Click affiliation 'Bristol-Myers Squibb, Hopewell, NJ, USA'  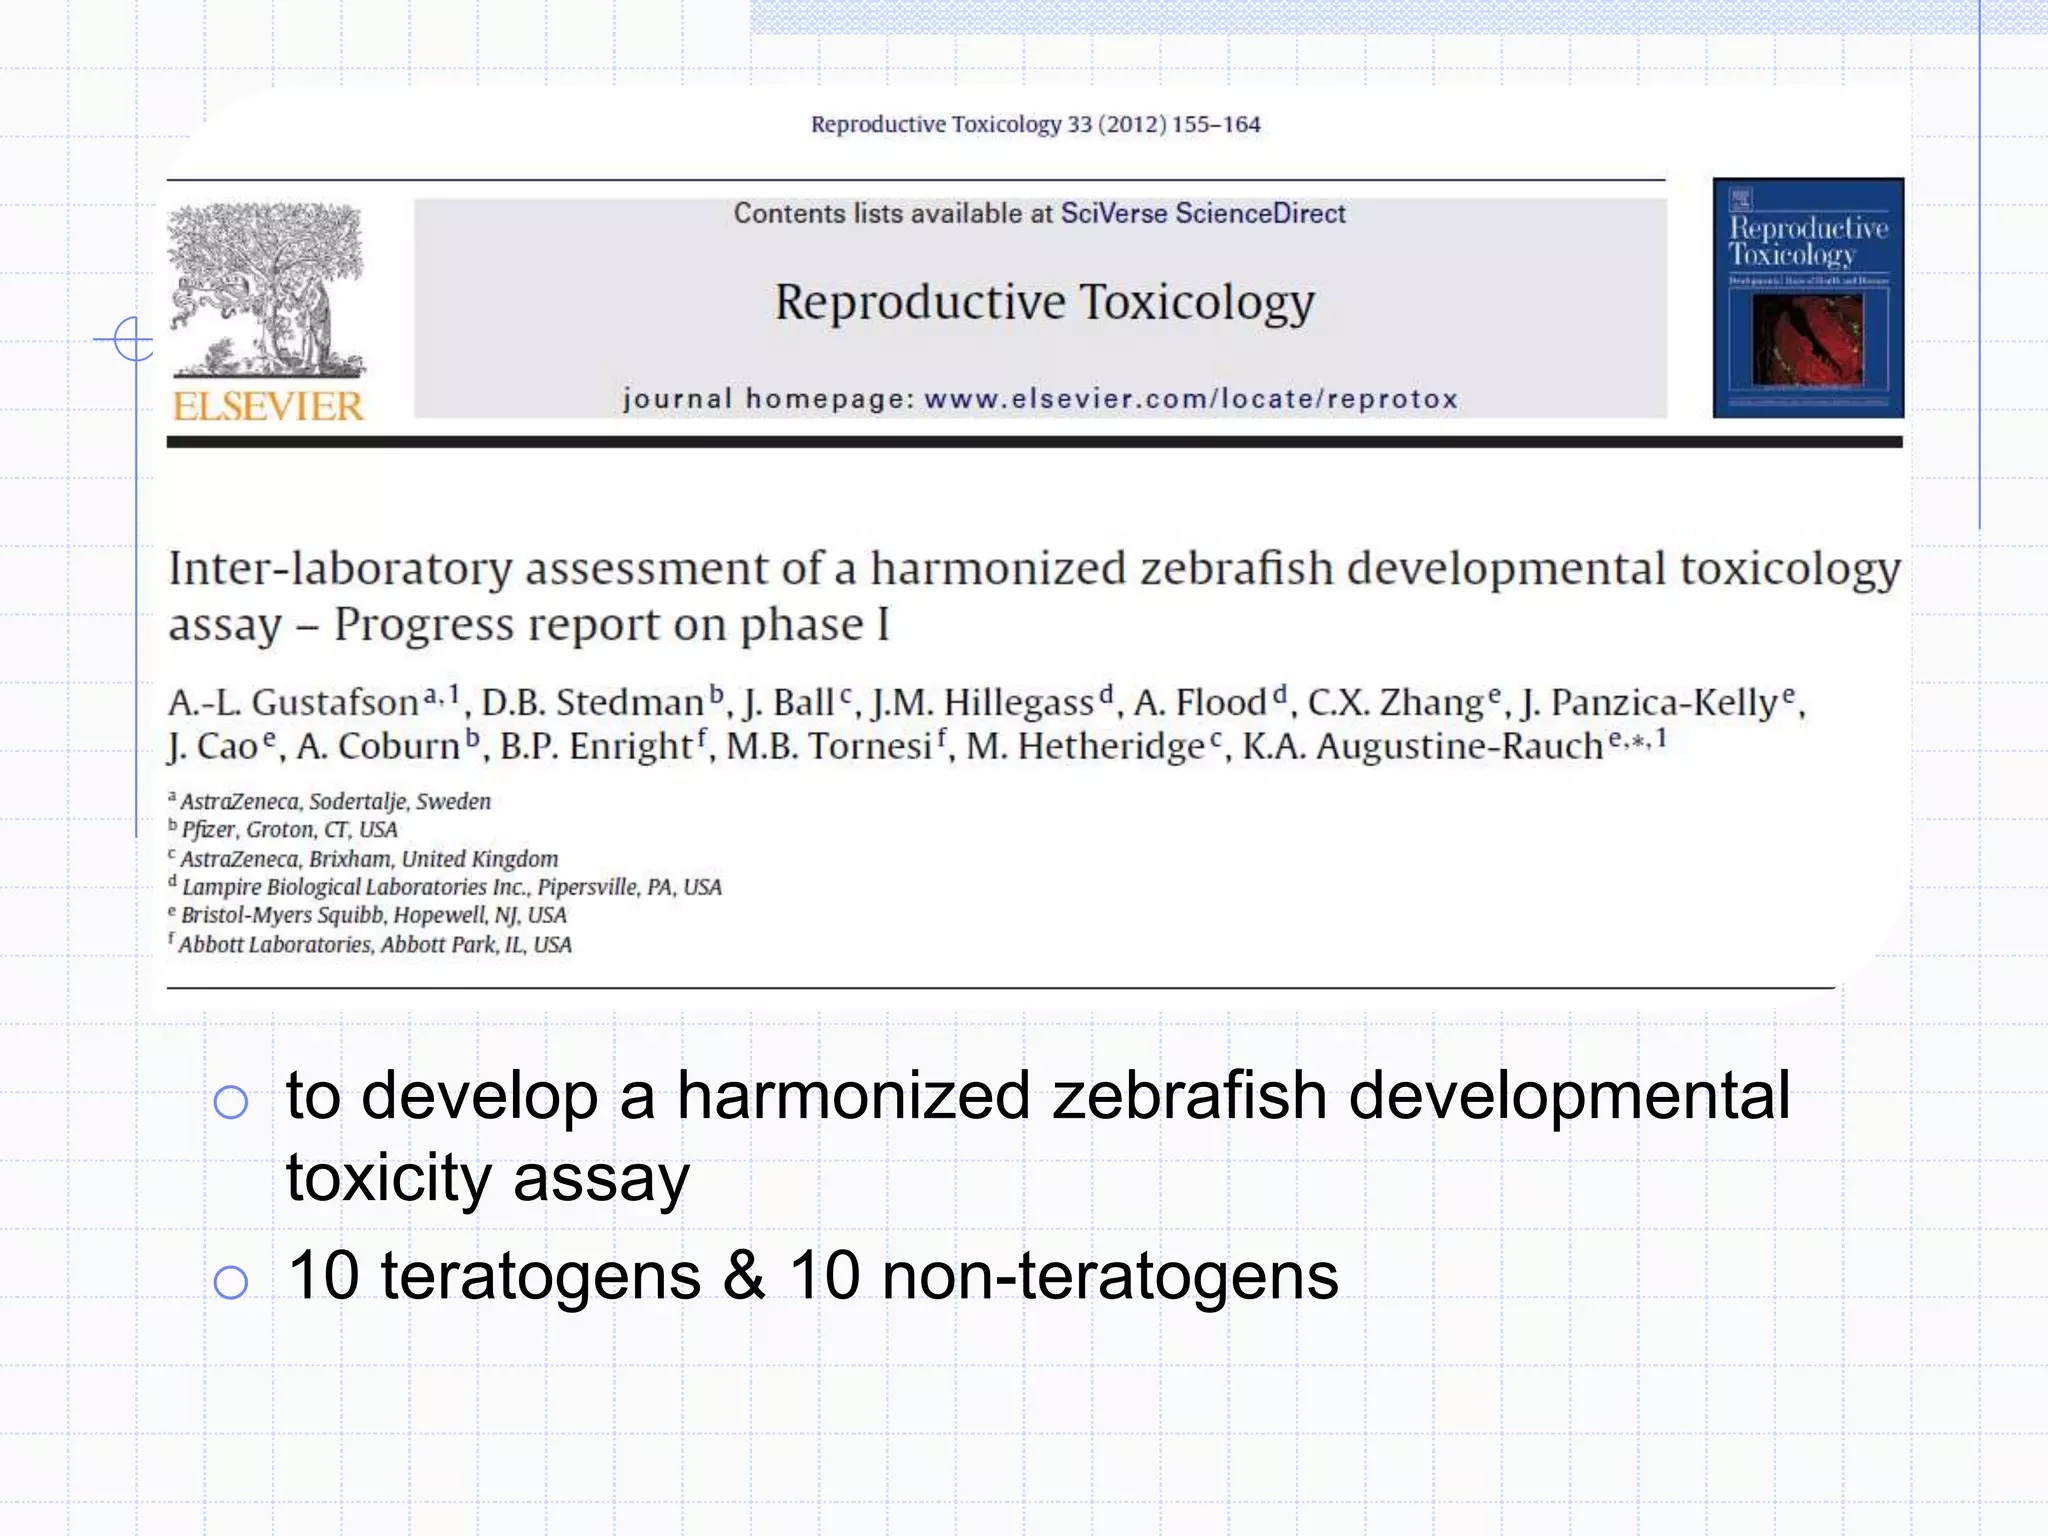pyautogui.click(x=374, y=915)
